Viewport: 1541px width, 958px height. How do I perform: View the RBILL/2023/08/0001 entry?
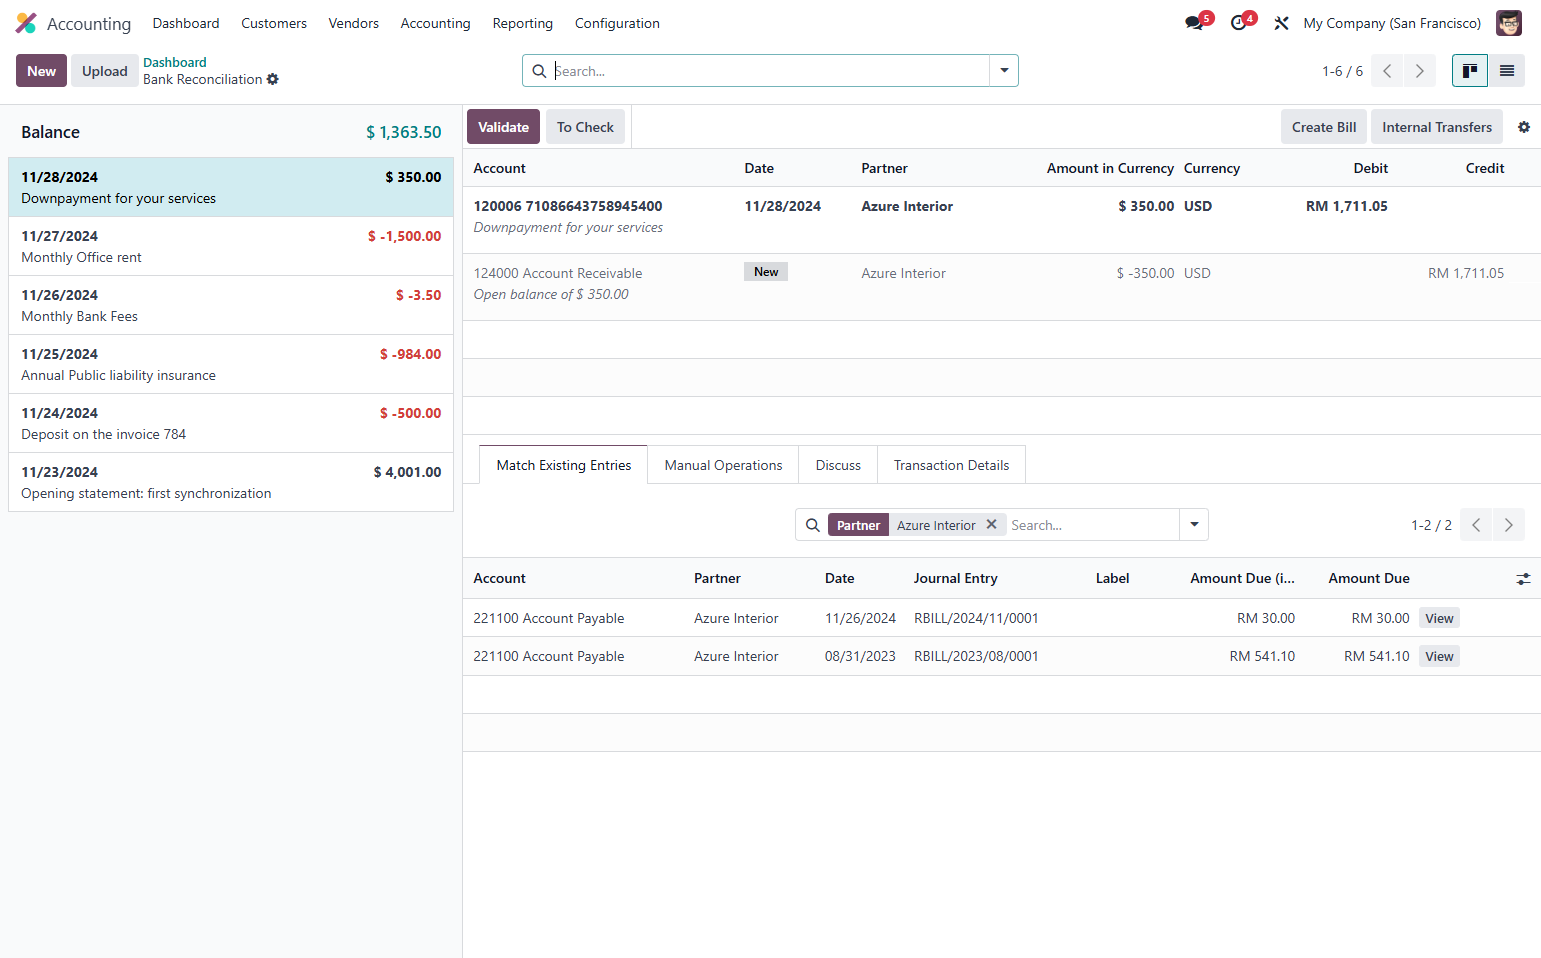coord(1439,656)
